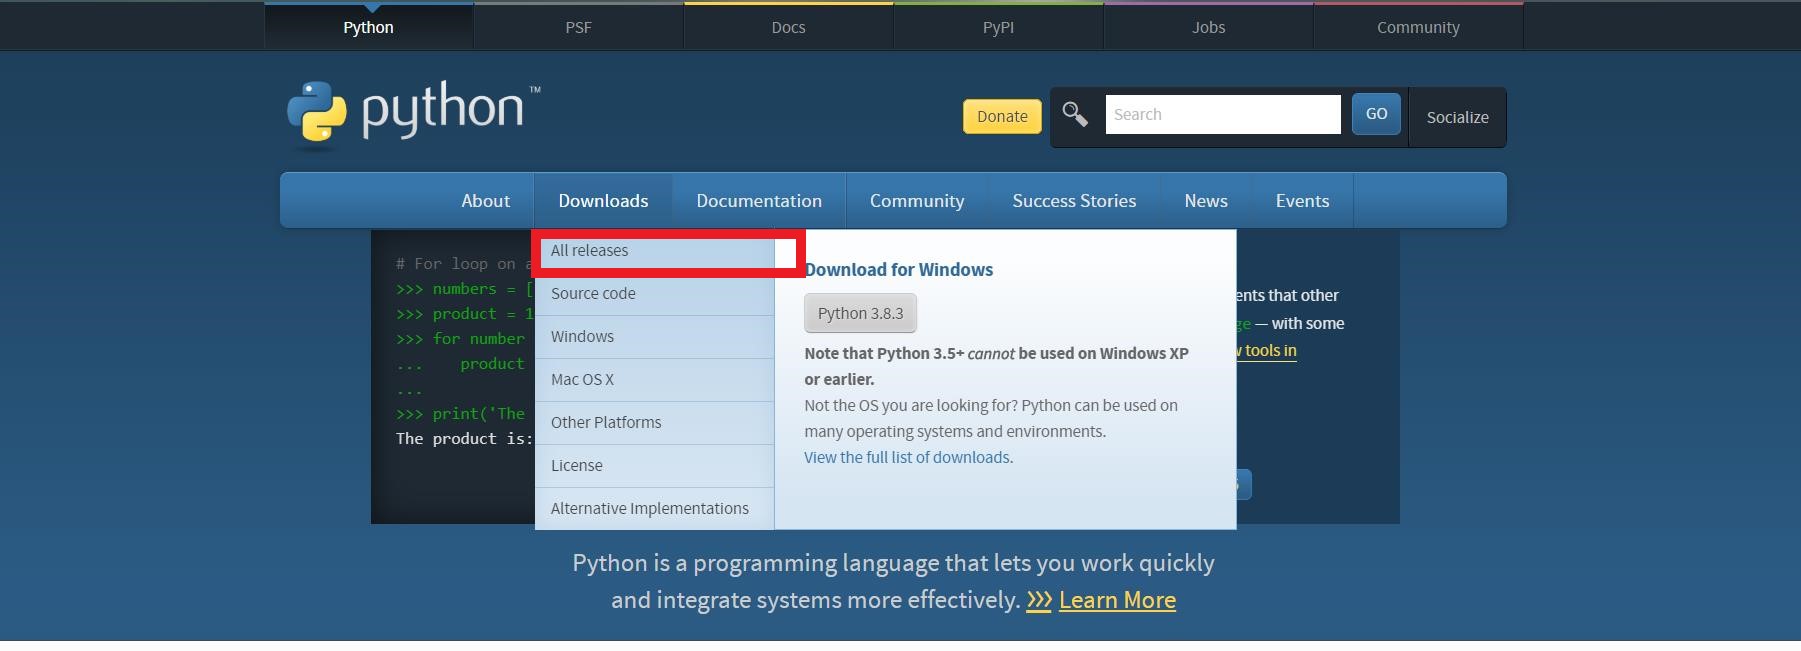
Task: Open License in Downloads submenu
Action: 655,466
